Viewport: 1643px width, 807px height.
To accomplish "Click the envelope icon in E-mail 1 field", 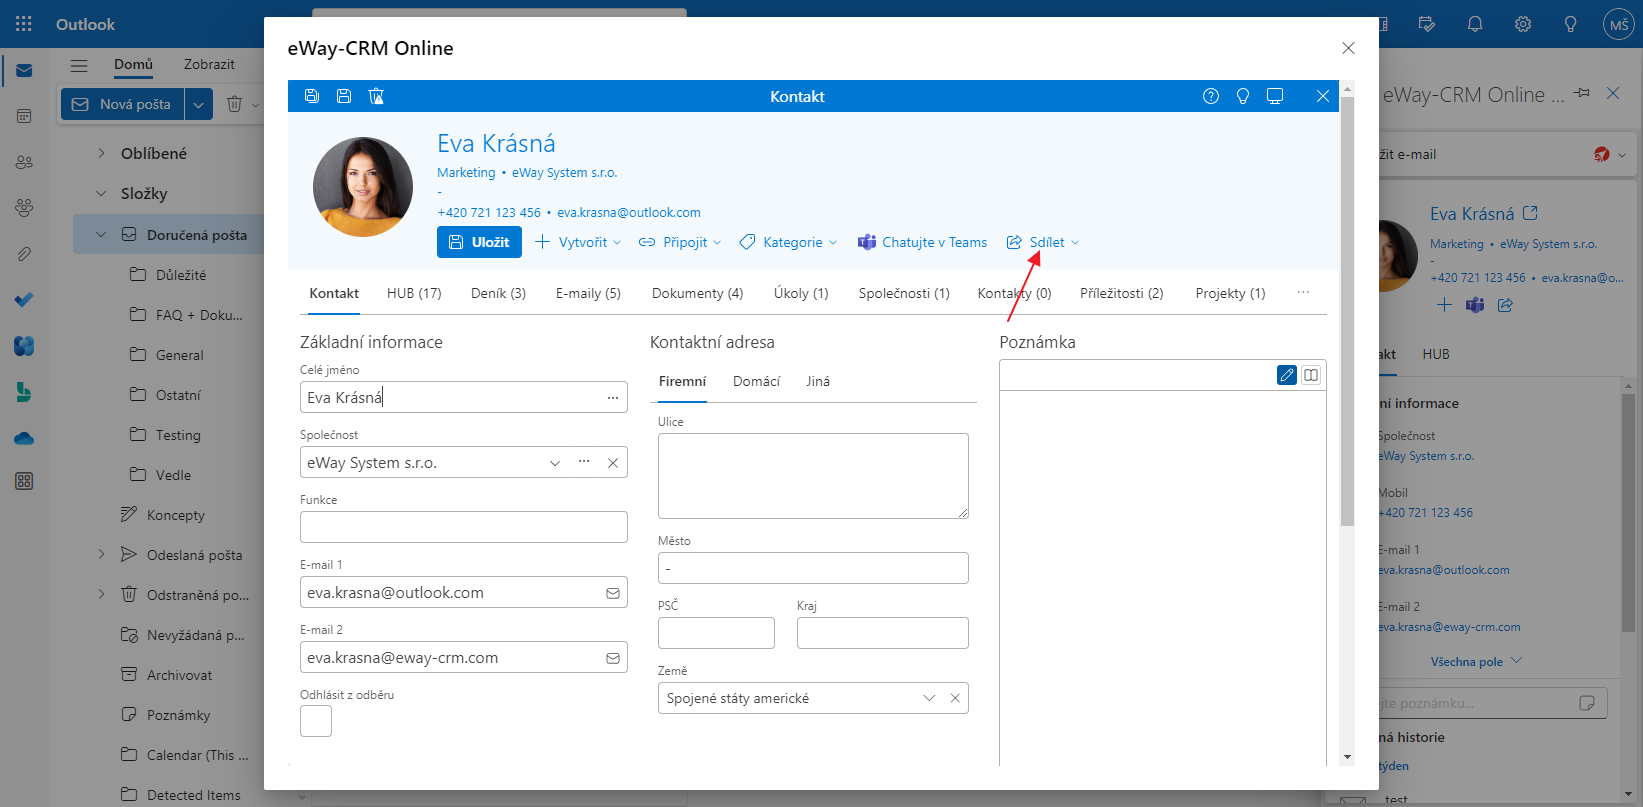I will pos(613,593).
